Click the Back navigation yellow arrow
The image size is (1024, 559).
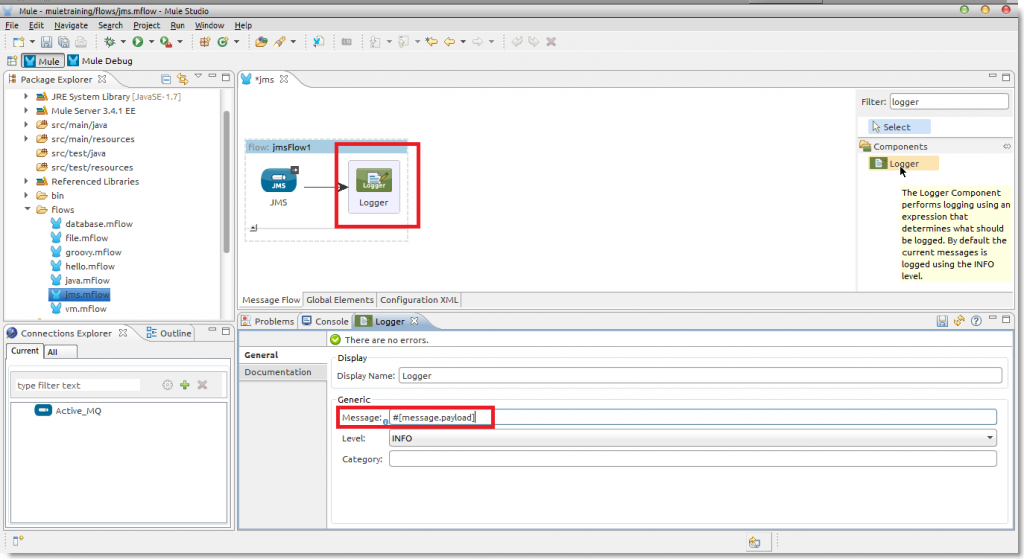(x=449, y=42)
